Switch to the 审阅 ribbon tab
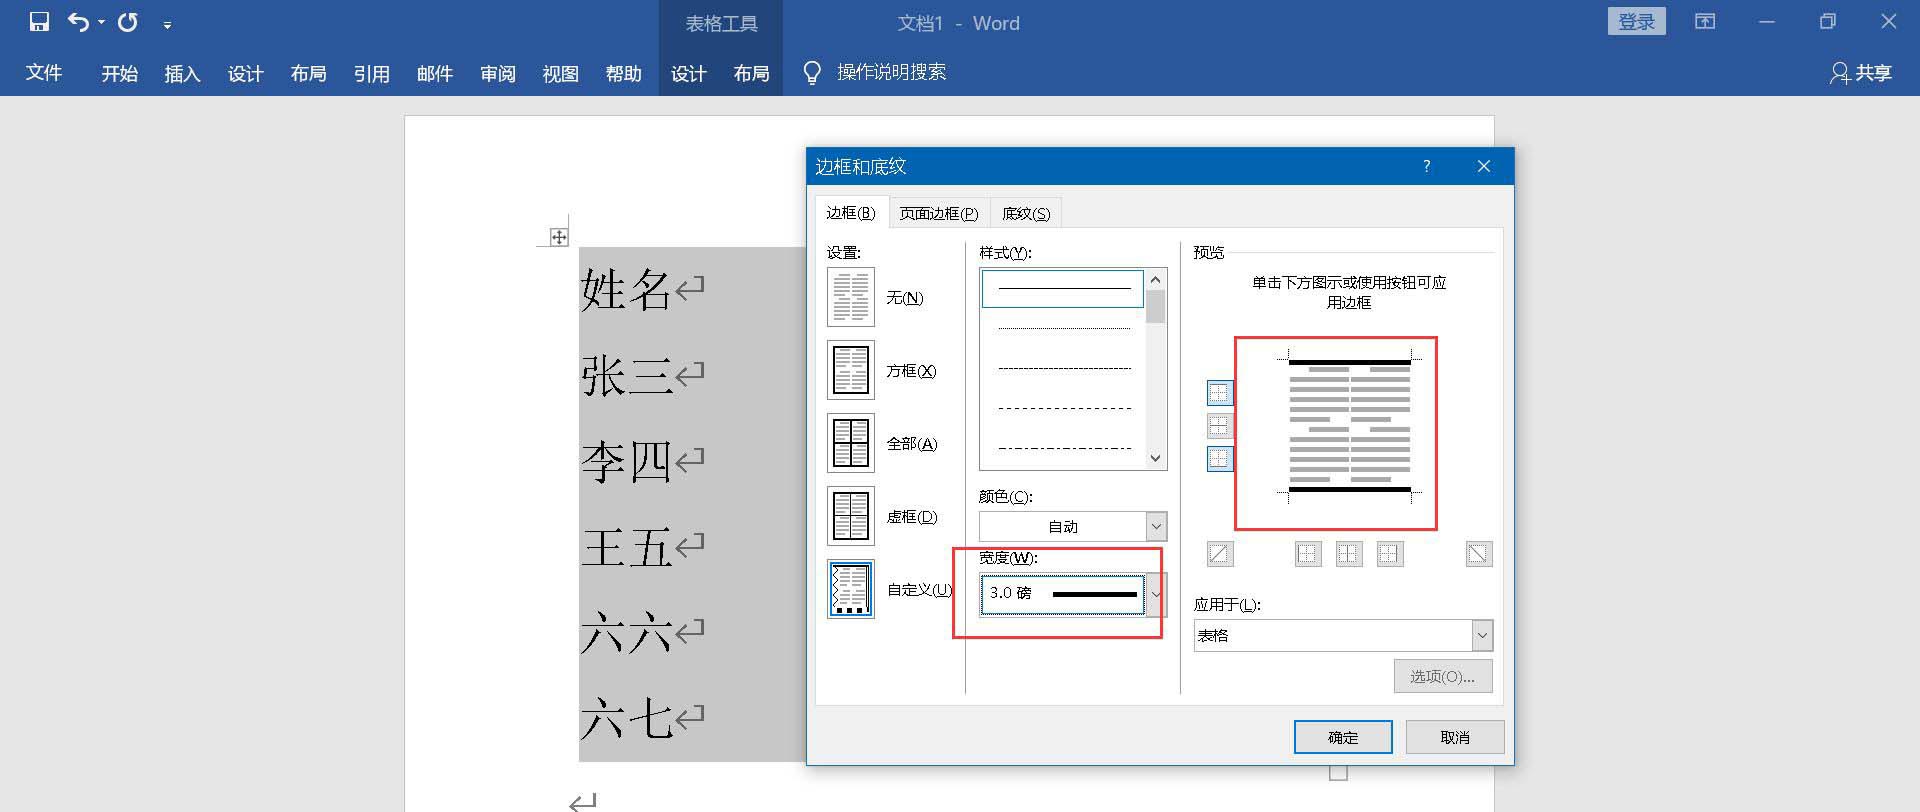Screen dimensions: 1920x812 (497, 73)
